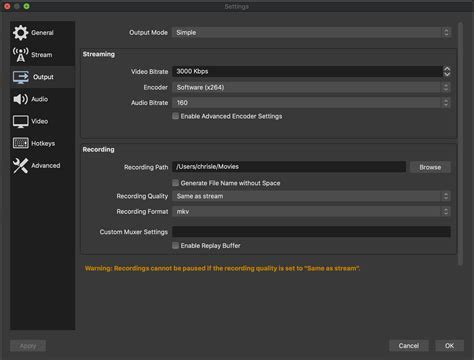This screenshot has height=360, width=474.
Task: Click the Streaming section heading
Action: 99,54
